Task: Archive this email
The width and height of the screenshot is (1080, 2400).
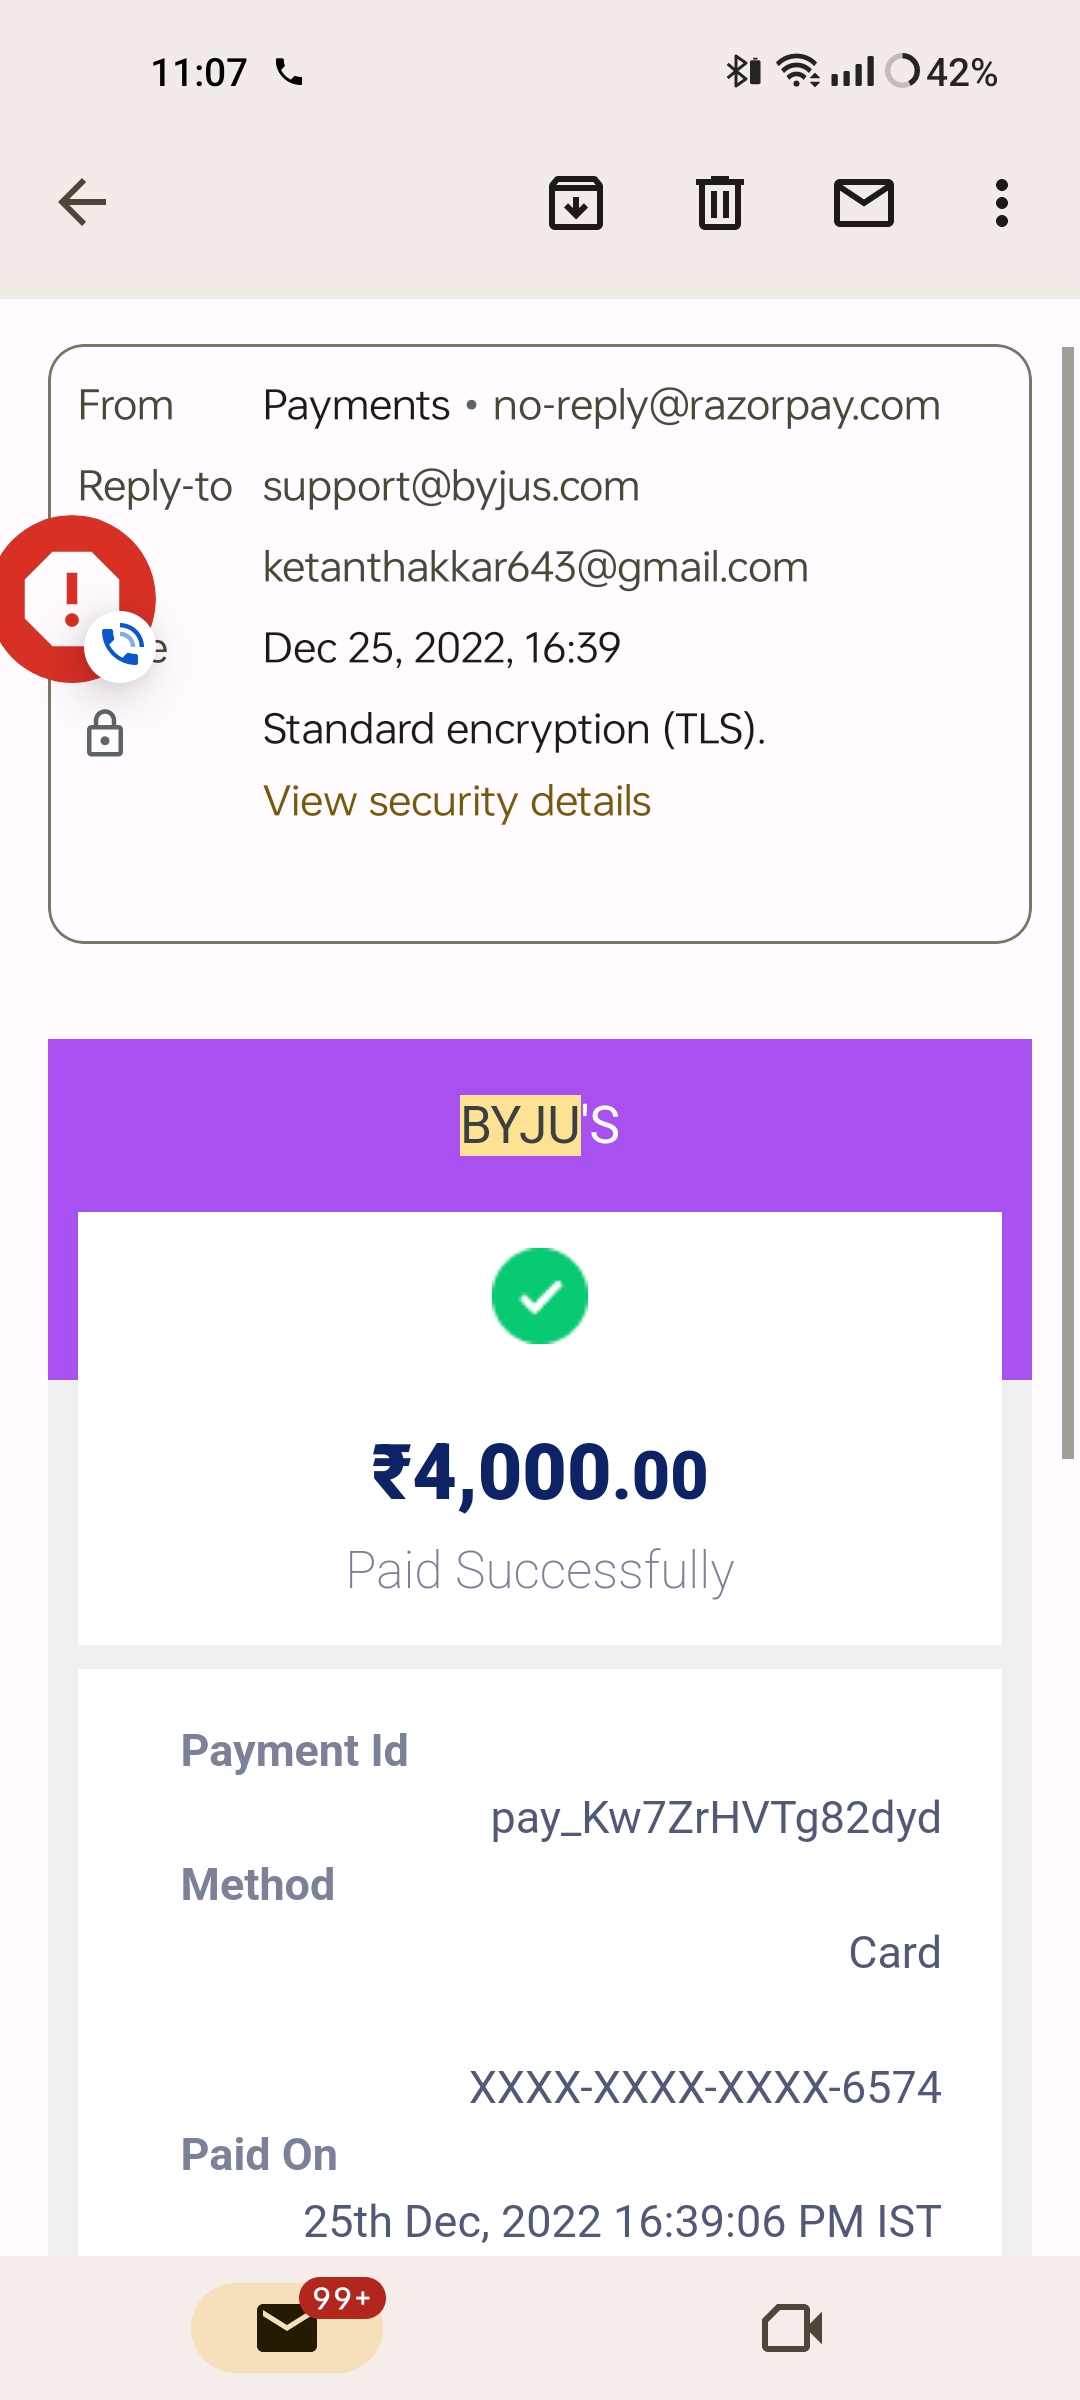Action: point(576,203)
